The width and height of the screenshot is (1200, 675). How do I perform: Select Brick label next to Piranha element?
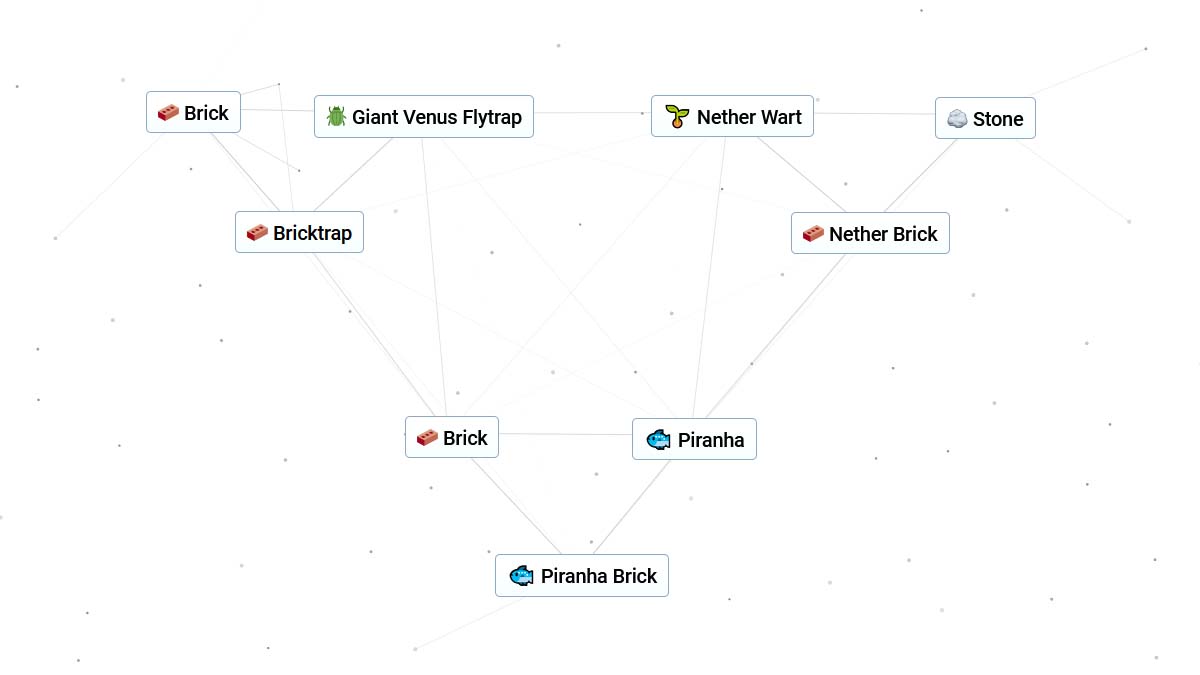pyautogui.click(x=465, y=438)
